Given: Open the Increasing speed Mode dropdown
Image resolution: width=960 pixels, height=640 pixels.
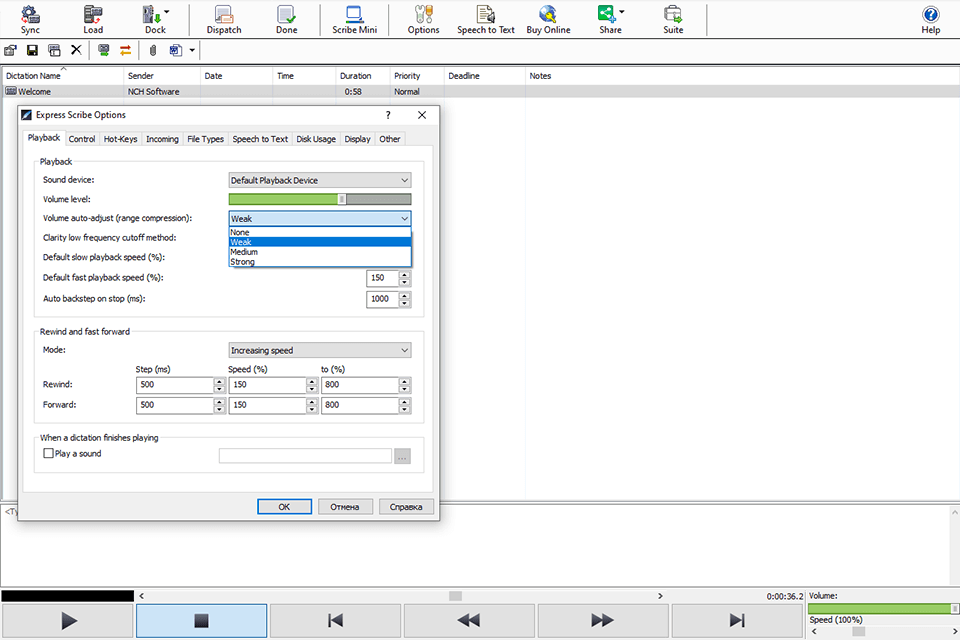Looking at the screenshot, I should [319, 348].
